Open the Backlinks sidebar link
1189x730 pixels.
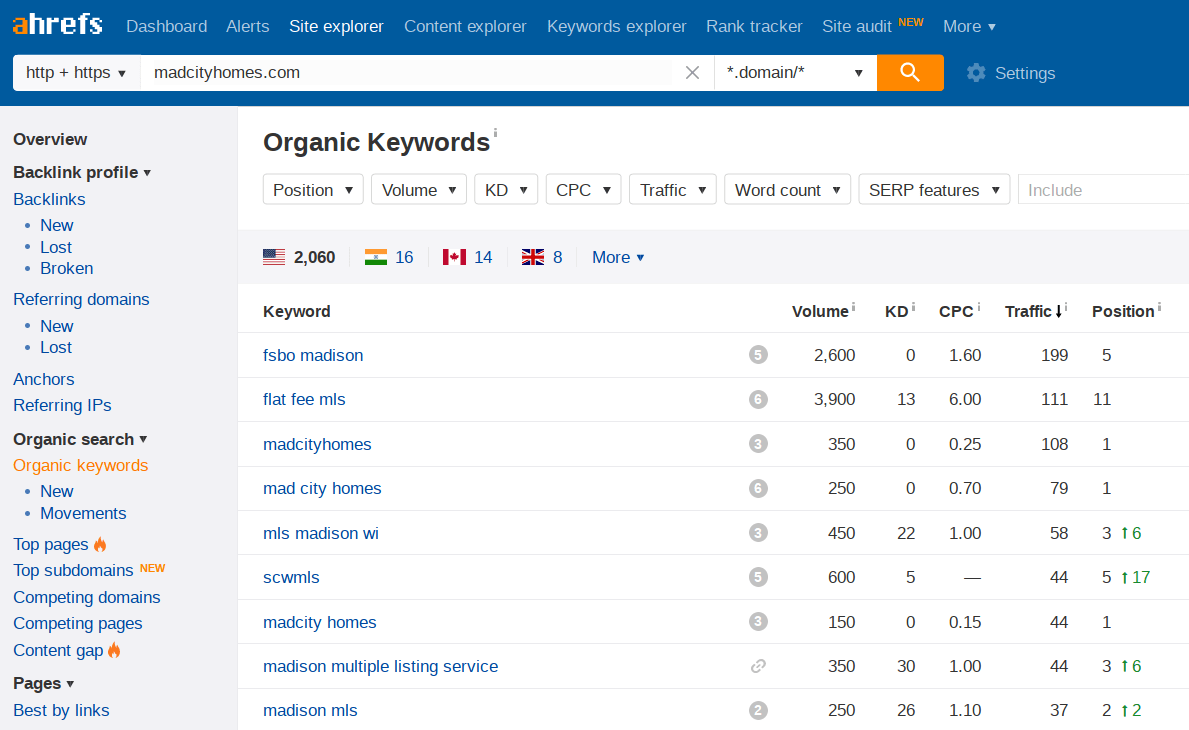click(49, 199)
